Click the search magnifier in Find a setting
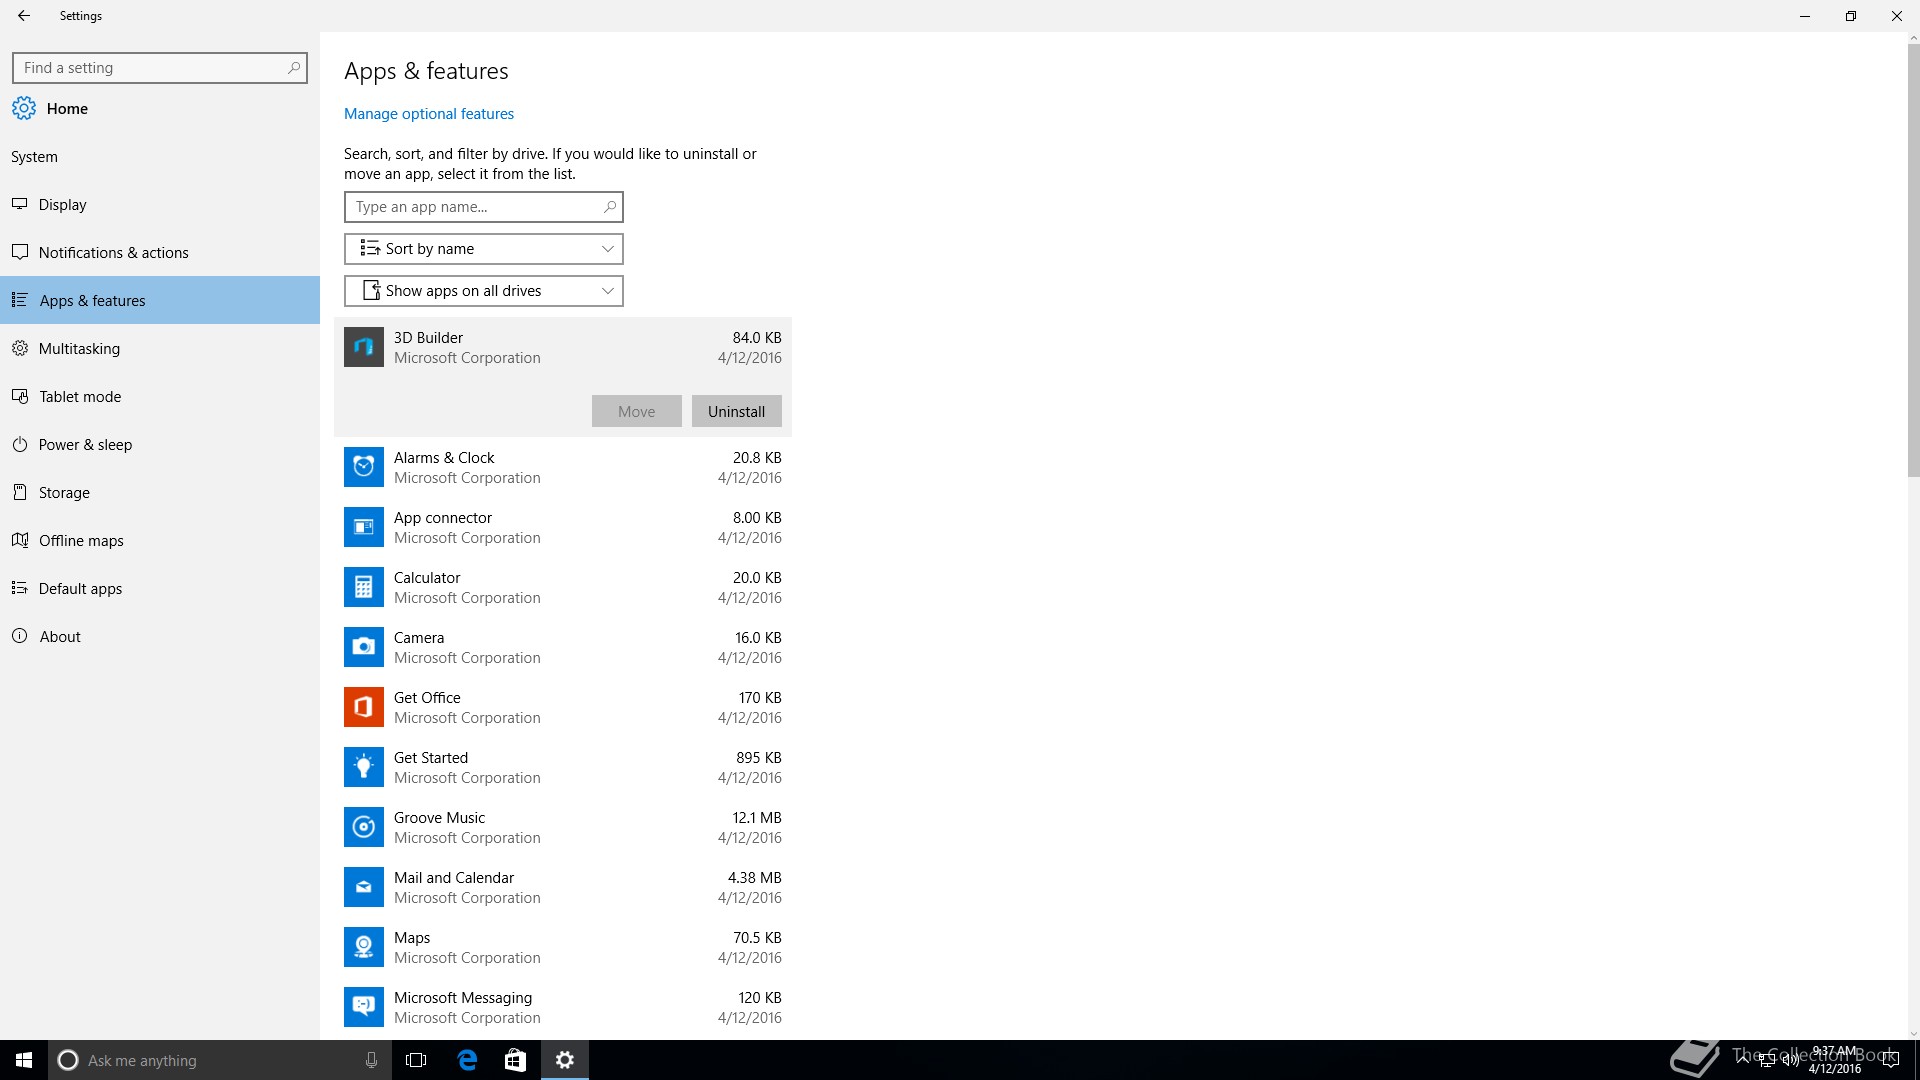Viewport: 1920px width, 1080px height. point(294,68)
